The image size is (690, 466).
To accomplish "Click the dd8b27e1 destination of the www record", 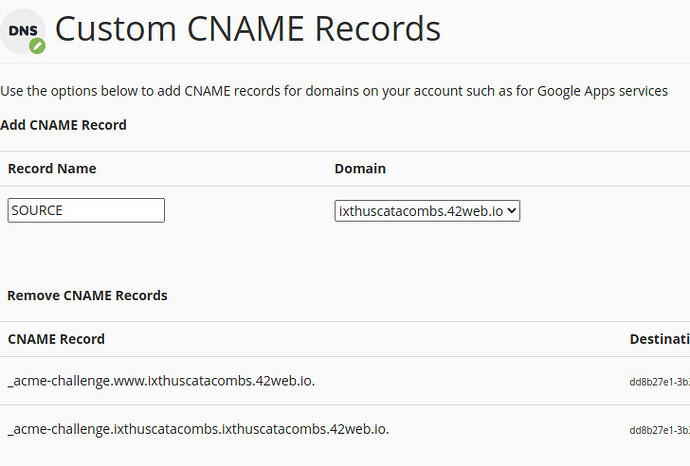I will (660, 382).
